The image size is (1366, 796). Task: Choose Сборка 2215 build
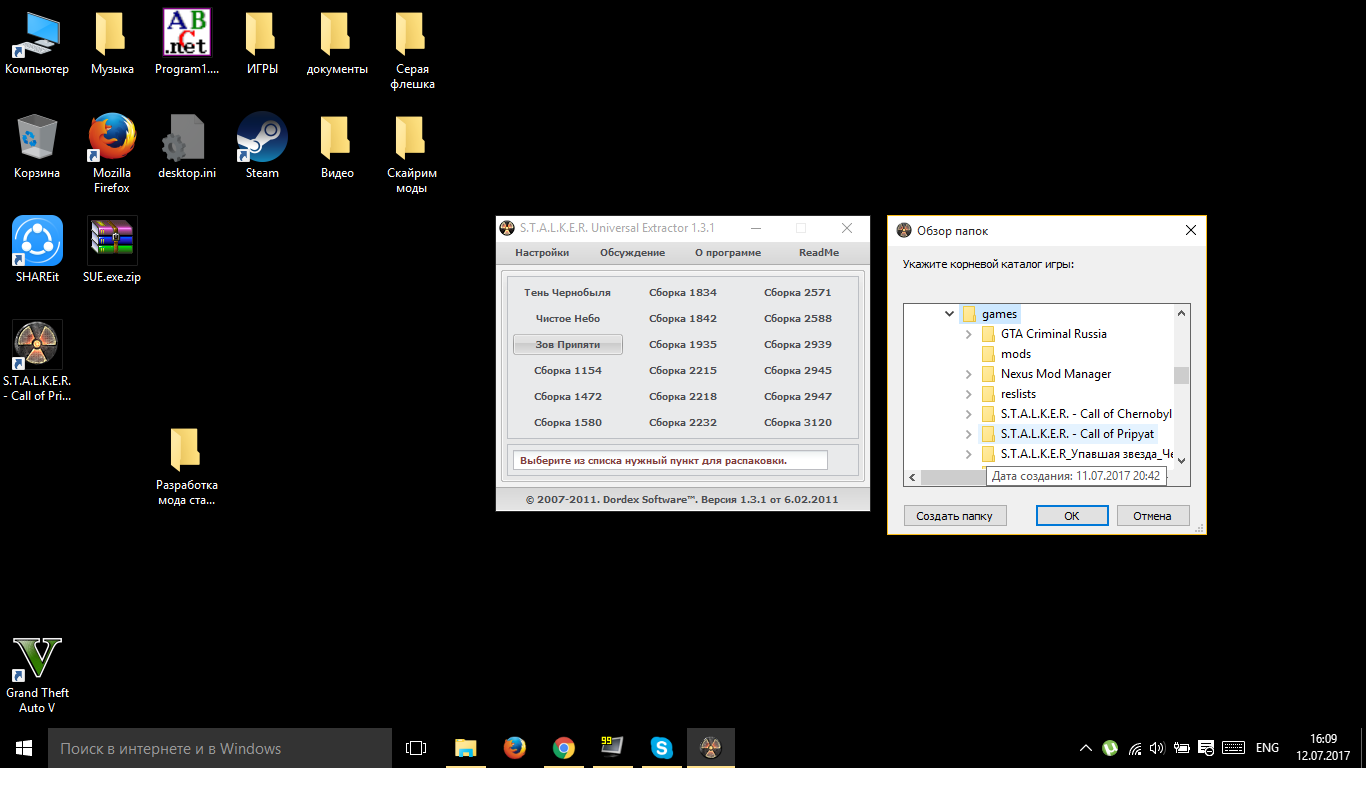pos(683,371)
